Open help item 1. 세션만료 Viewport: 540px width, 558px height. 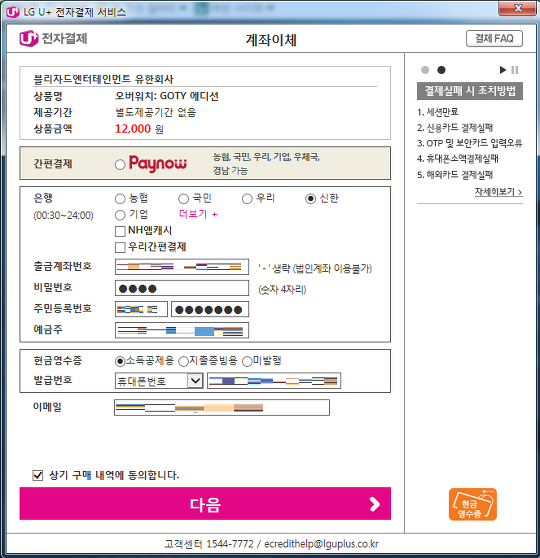pos(437,112)
